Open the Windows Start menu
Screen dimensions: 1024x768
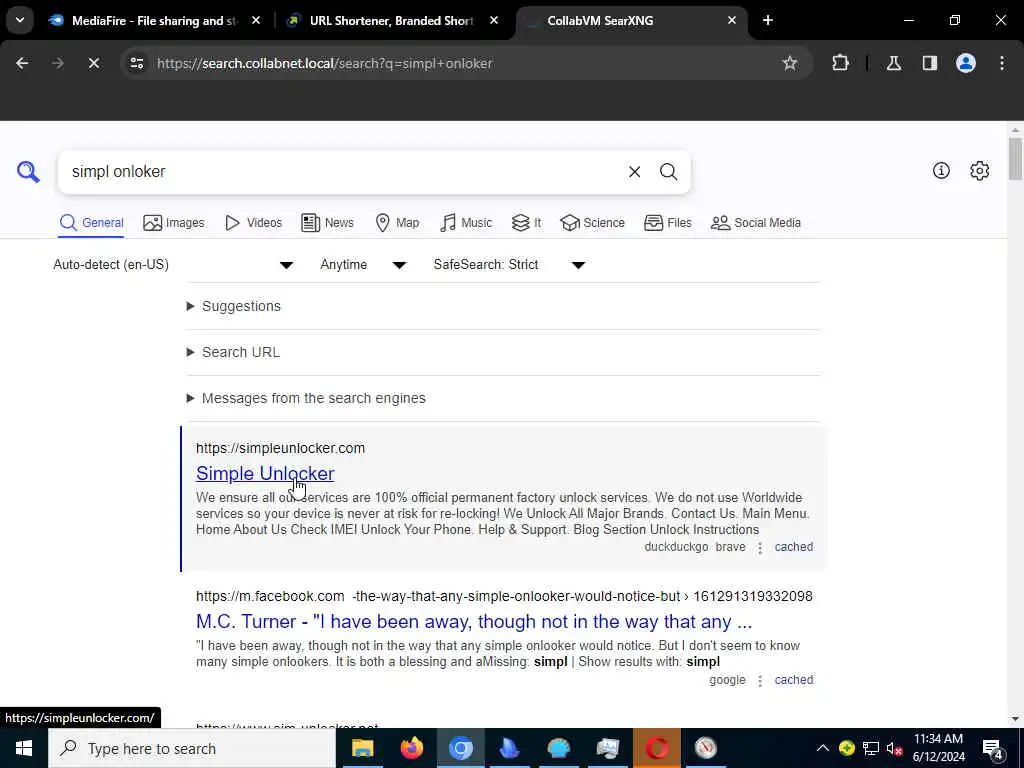click(x=24, y=748)
